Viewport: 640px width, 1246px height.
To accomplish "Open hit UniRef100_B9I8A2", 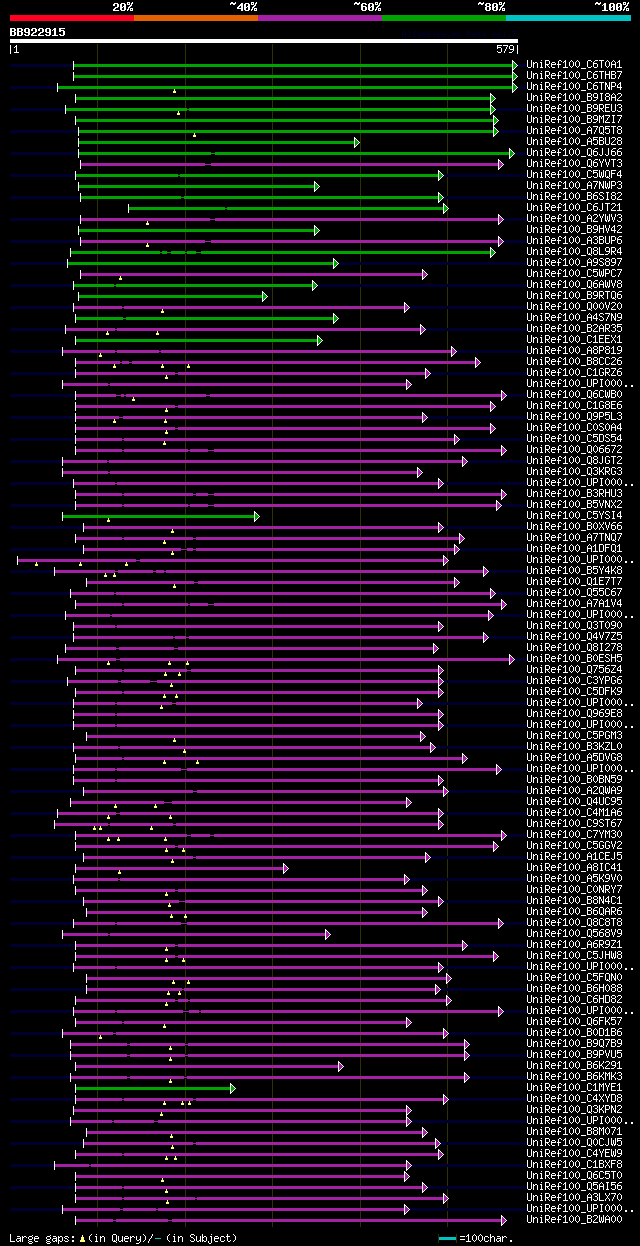I will [574, 97].
